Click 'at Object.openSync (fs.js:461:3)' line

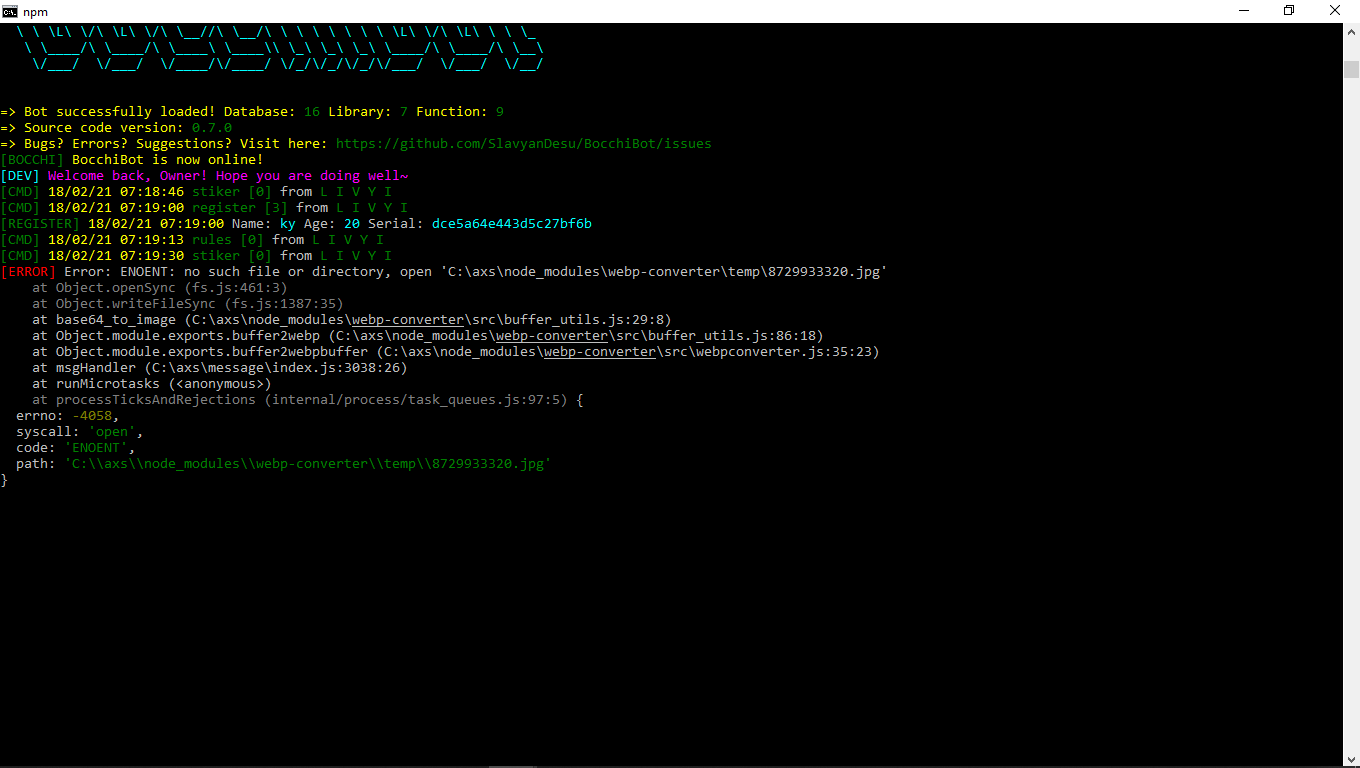(160, 288)
